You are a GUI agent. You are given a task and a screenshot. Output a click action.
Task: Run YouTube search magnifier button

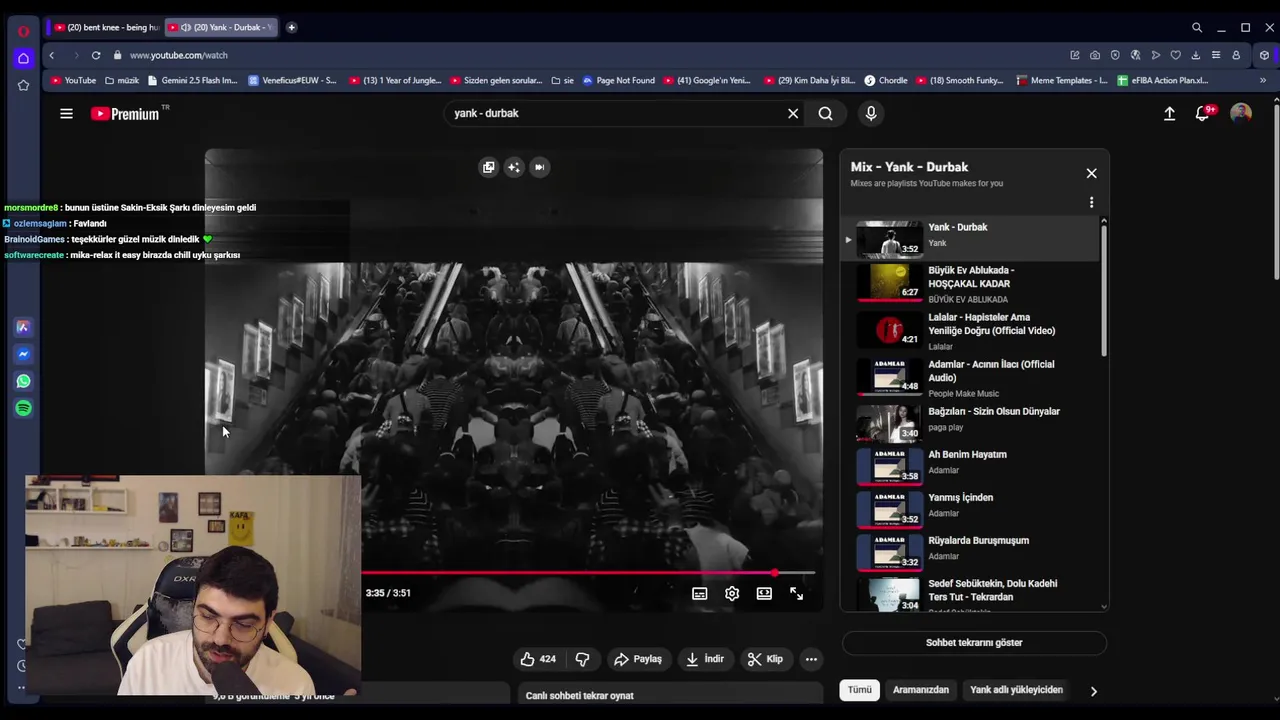pos(825,113)
